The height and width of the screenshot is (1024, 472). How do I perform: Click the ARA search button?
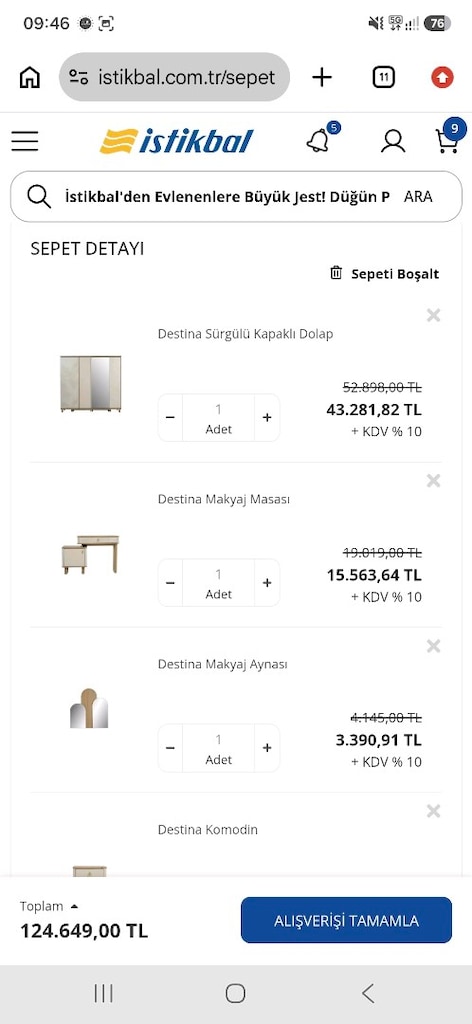point(418,197)
